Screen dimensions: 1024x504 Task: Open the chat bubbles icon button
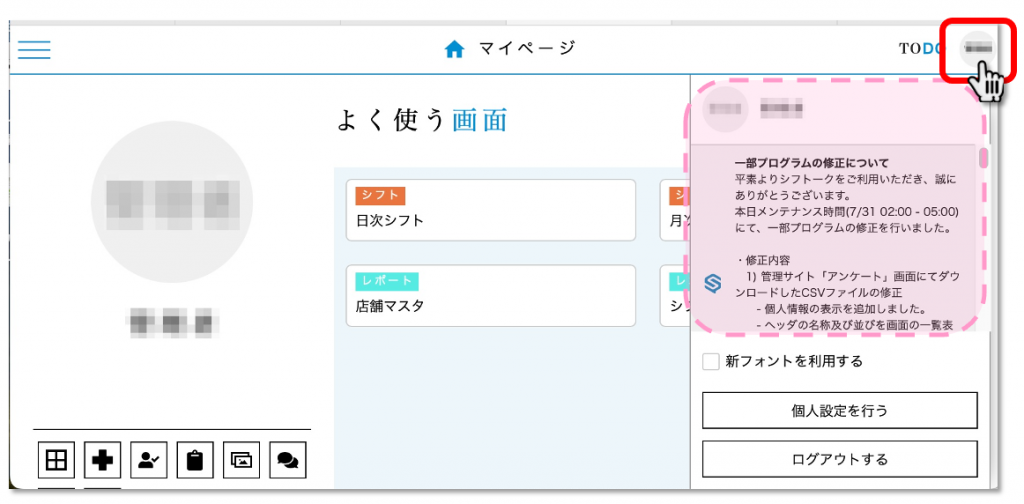(x=287, y=460)
